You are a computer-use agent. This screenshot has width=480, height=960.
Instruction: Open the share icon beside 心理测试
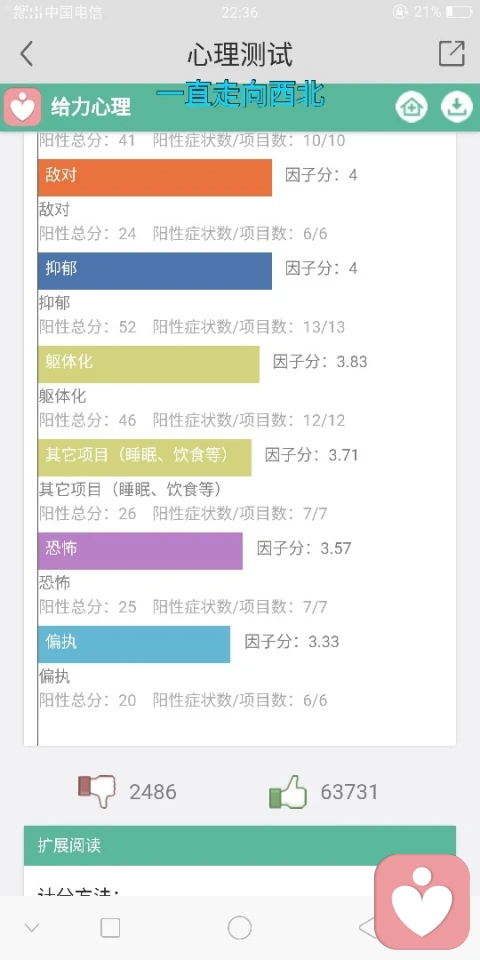point(452,54)
